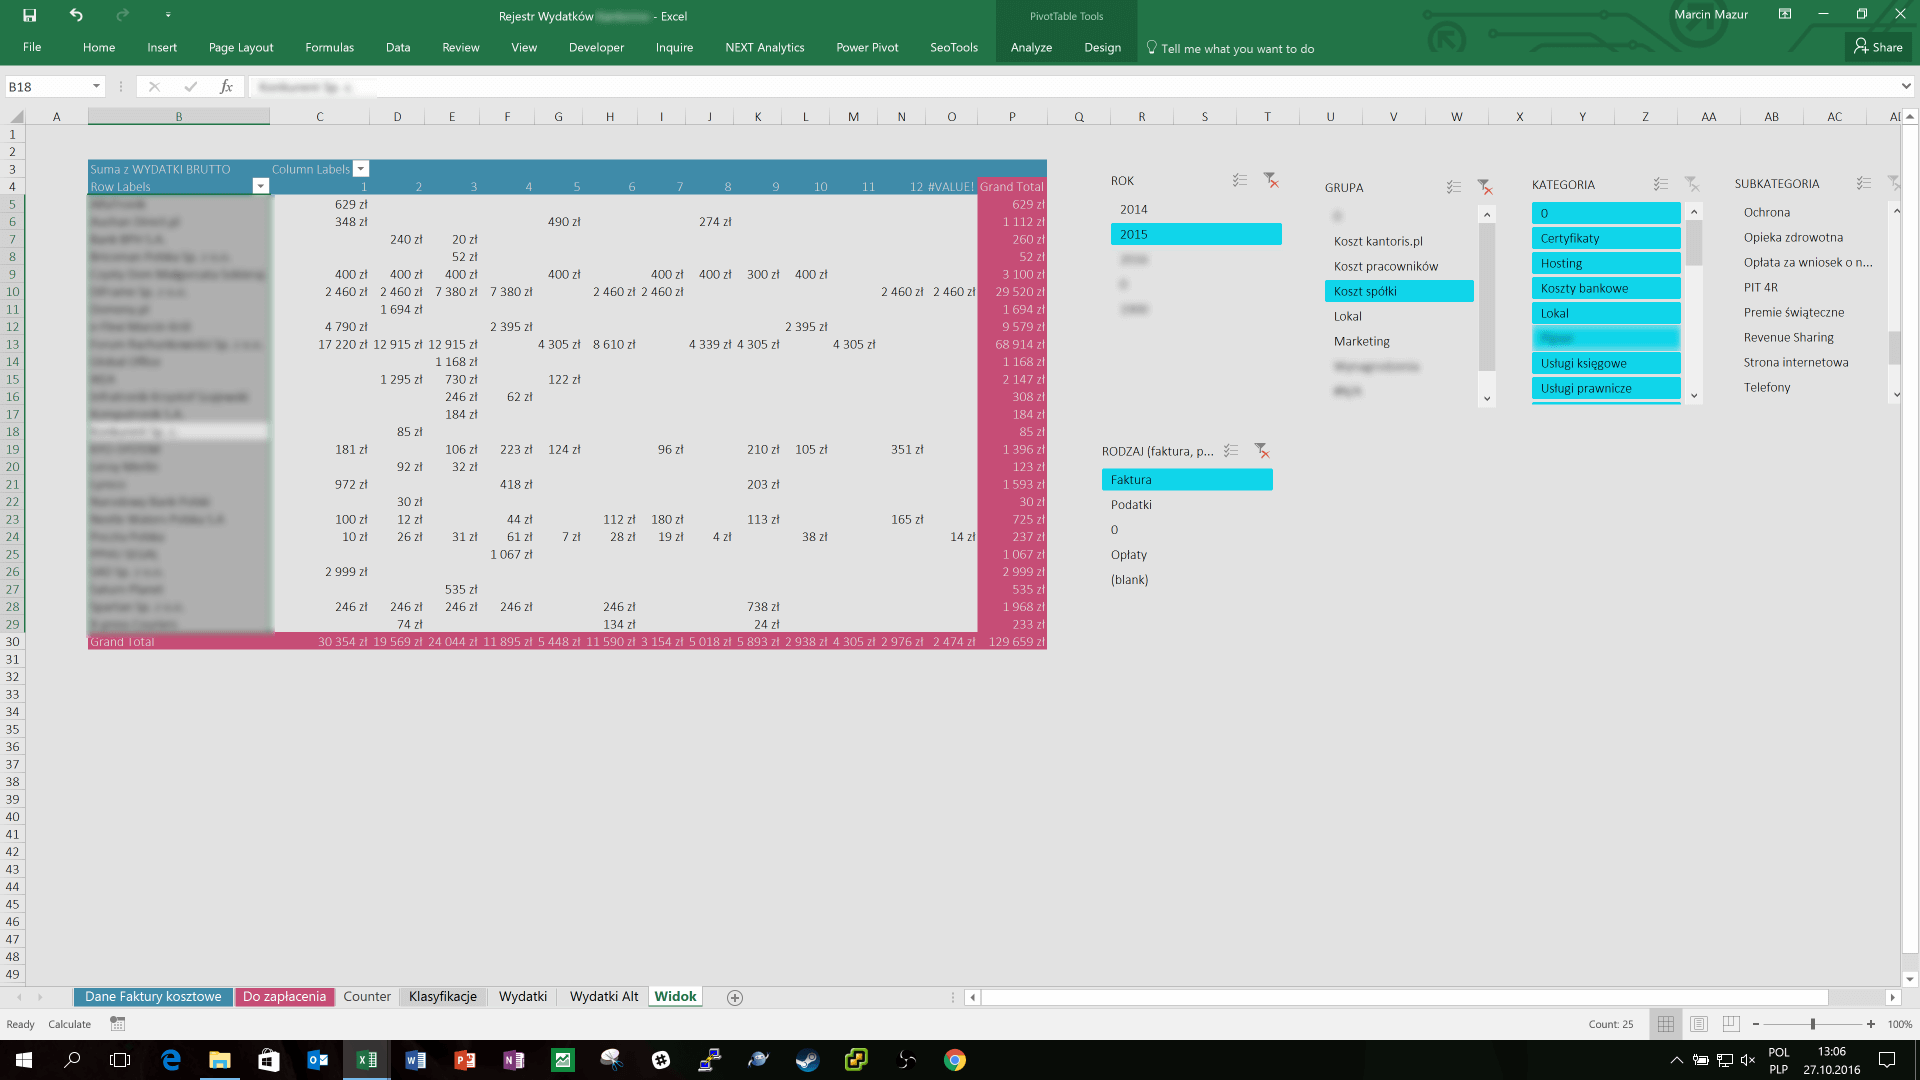Click the Page Break Preview view icon
This screenshot has width=1920, height=1080.
pos(1732,1024)
